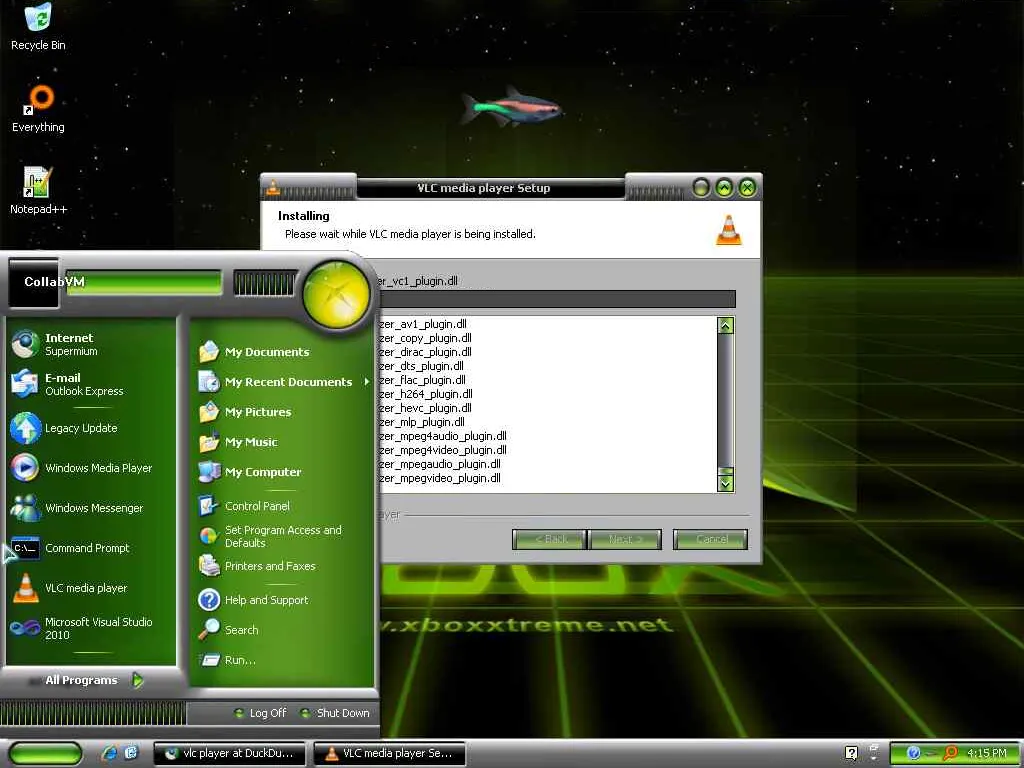Click the disabled Next button in VLC Setup
1024x768 pixels.
[625, 539]
